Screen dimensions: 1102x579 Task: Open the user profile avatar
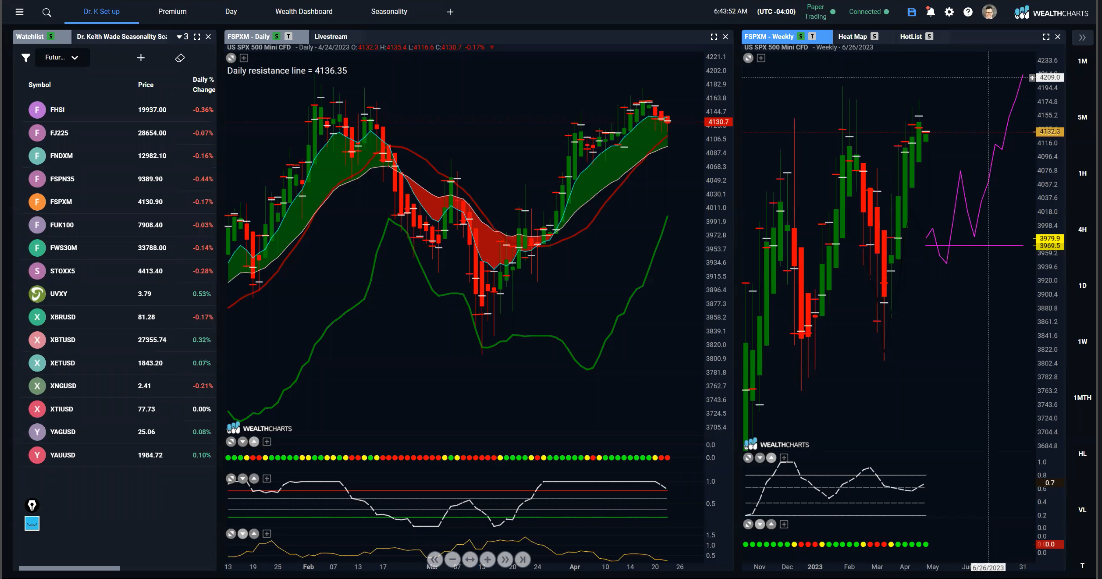(x=989, y=12)
